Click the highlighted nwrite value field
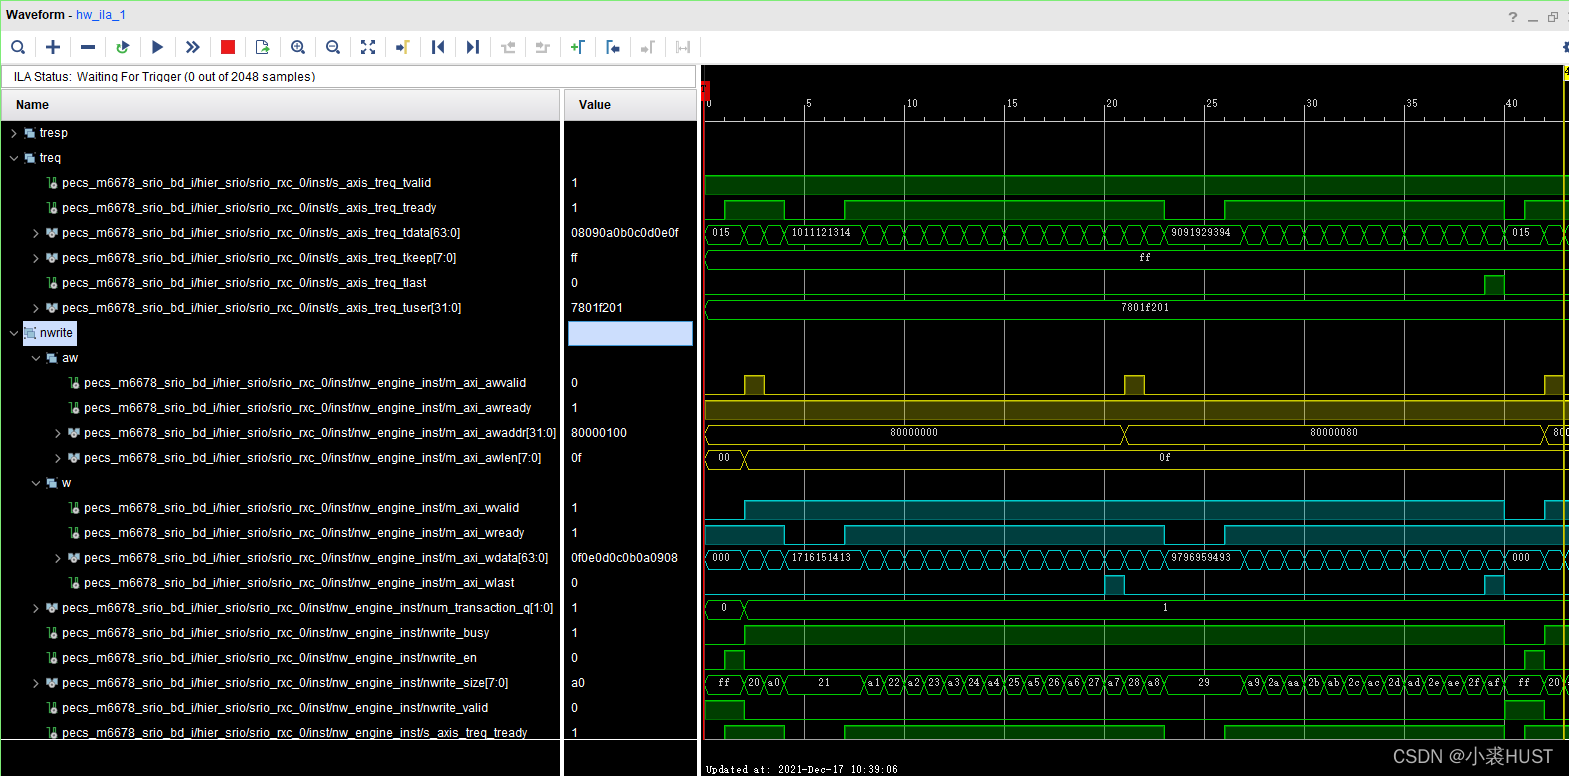Screen dimensions: 1569x776 pyautogui.click(x=630, y=333)
